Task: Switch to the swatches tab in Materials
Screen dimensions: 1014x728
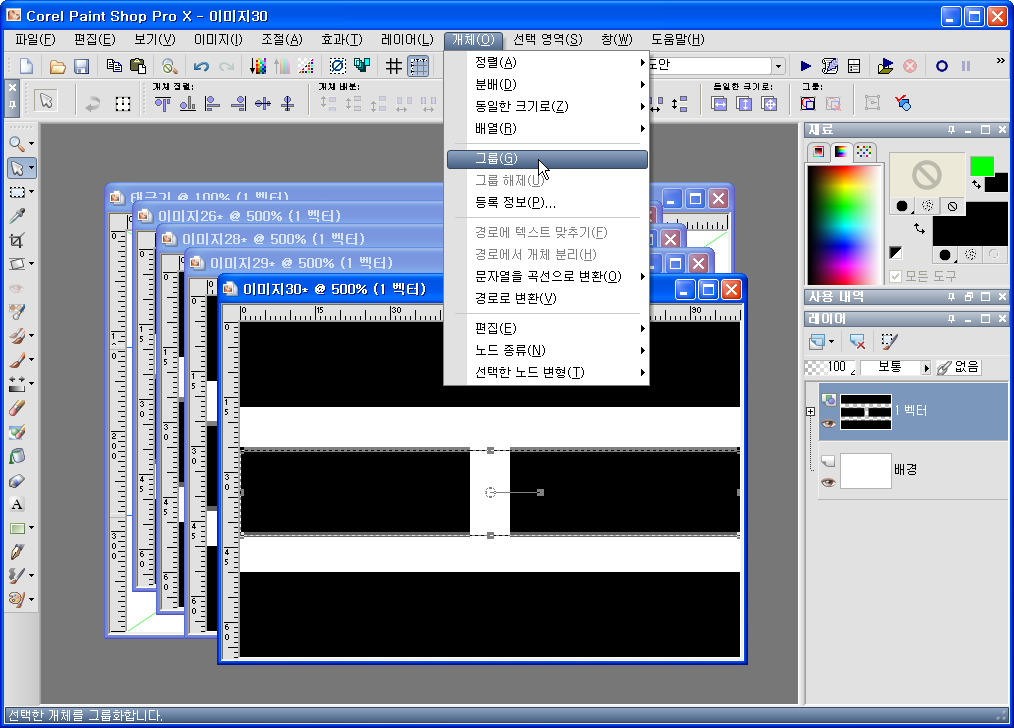Action: [864, 151]
